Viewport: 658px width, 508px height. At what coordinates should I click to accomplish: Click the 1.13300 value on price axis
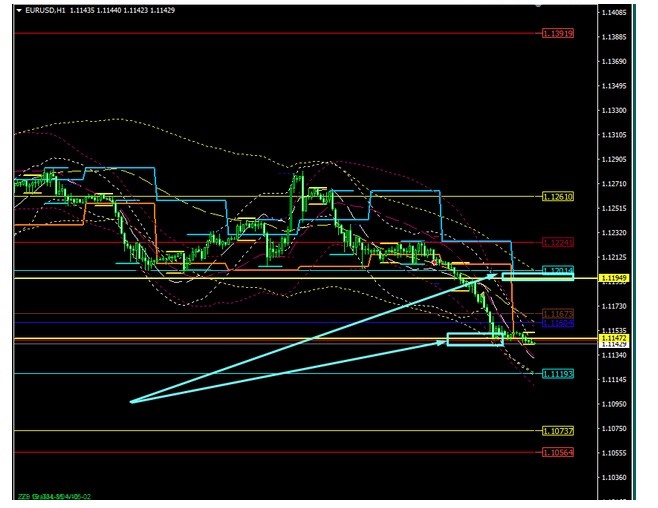tap(612, 111)
